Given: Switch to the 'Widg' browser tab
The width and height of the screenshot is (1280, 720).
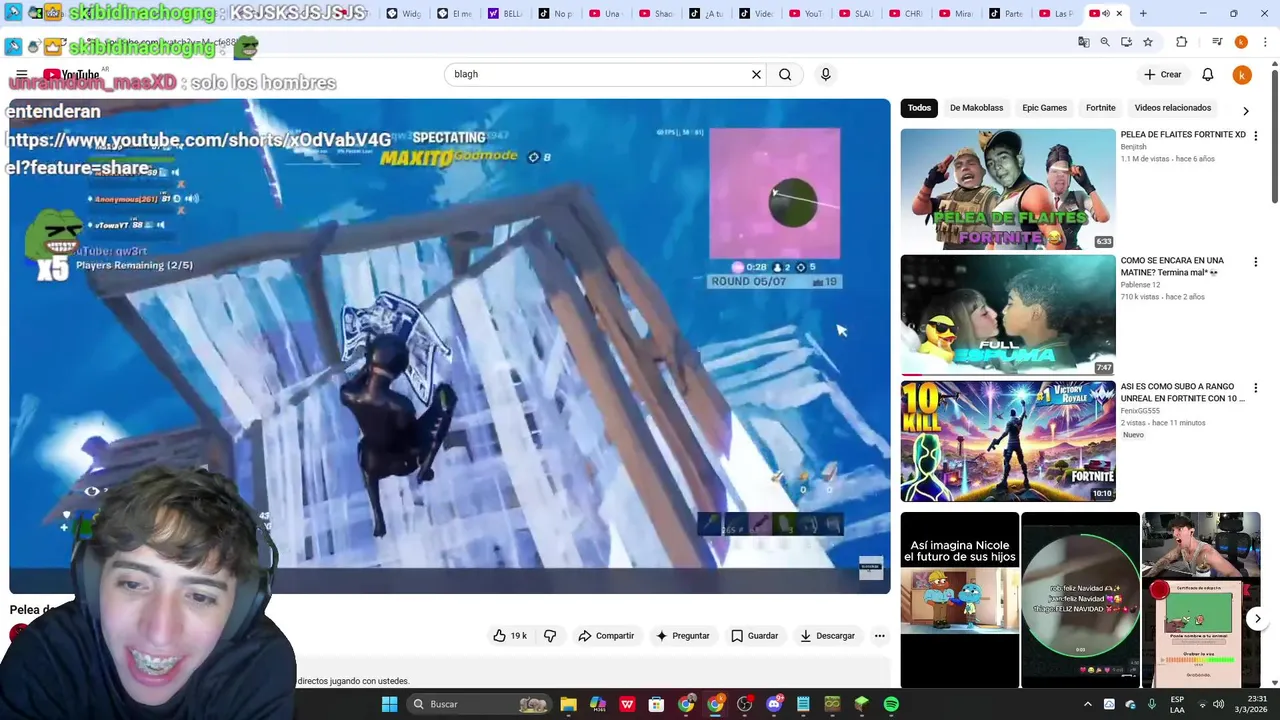Looking at the screenshot, I should coord(405,14).
